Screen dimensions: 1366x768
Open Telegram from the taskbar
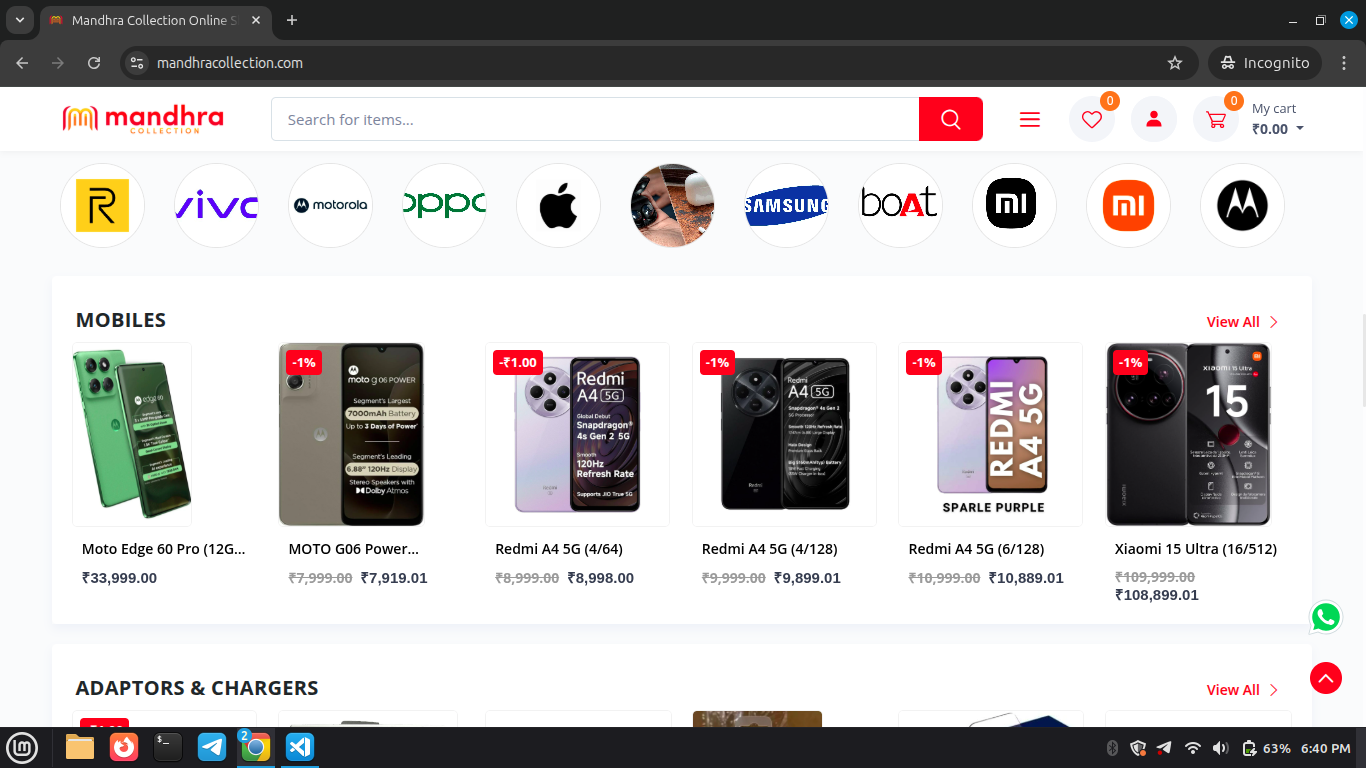pyautogui.click(x=212, y=747)
